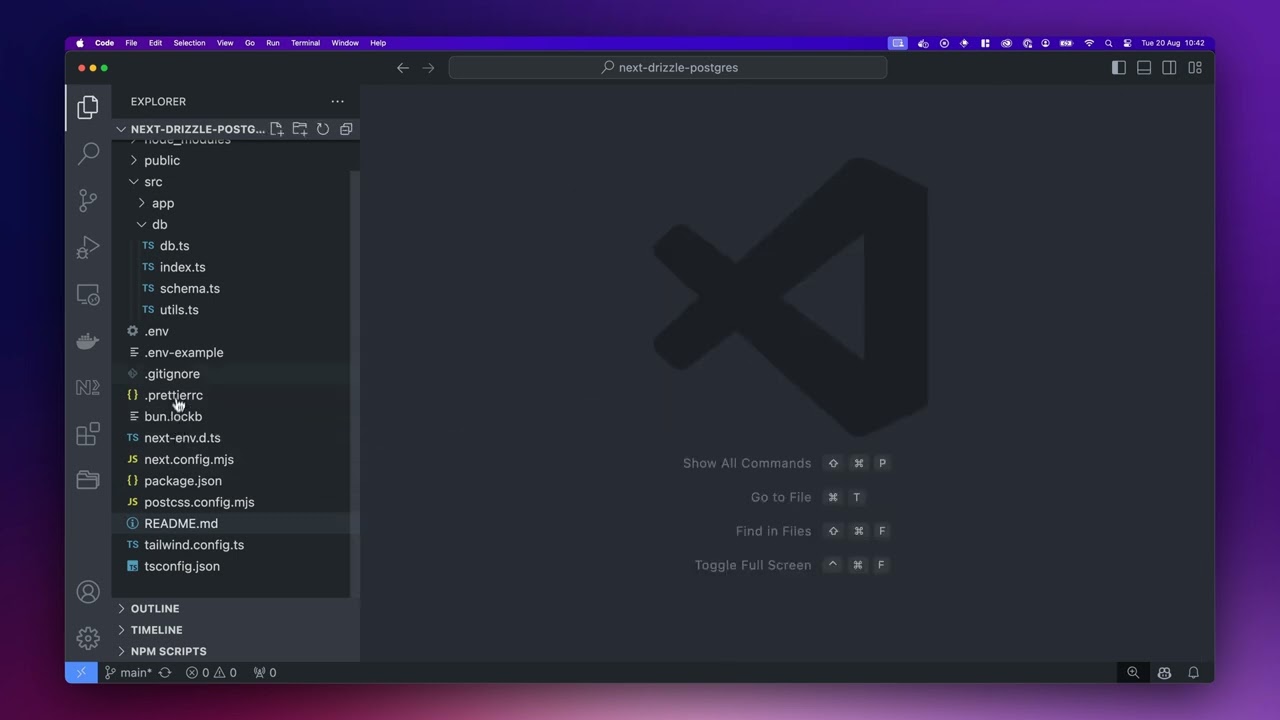Open the Explorer more actions ellipsis
The height and width of the screenshot is (720, 1280).
[338, 101]
